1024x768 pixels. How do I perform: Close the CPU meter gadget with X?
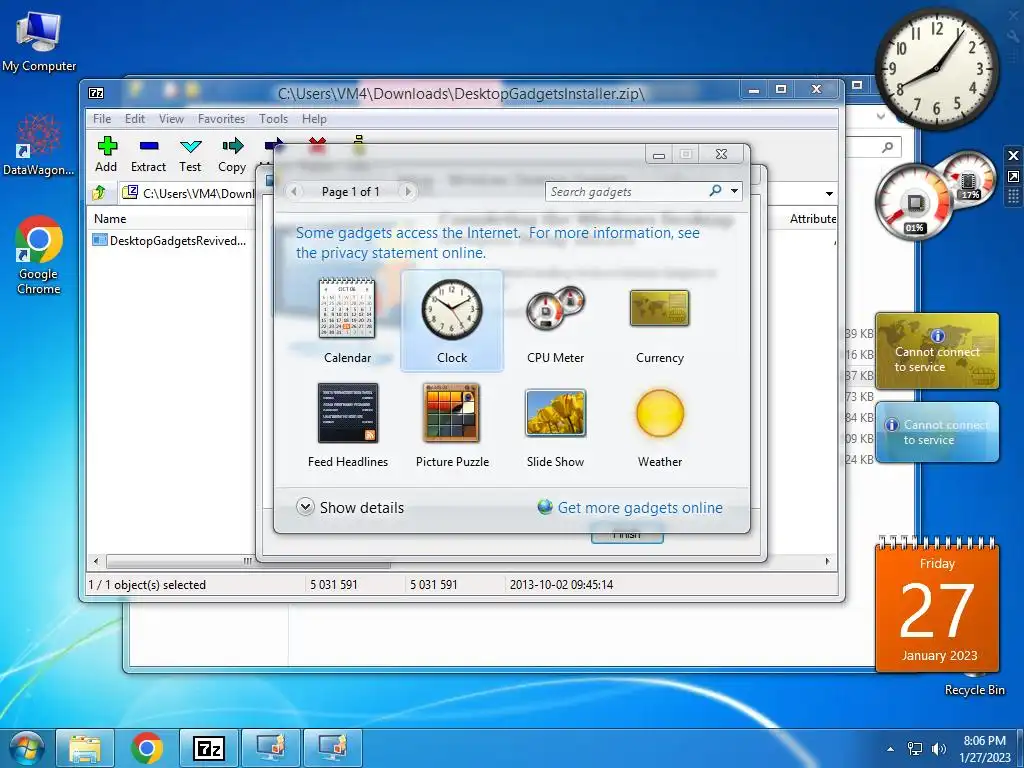(1013, 155)
